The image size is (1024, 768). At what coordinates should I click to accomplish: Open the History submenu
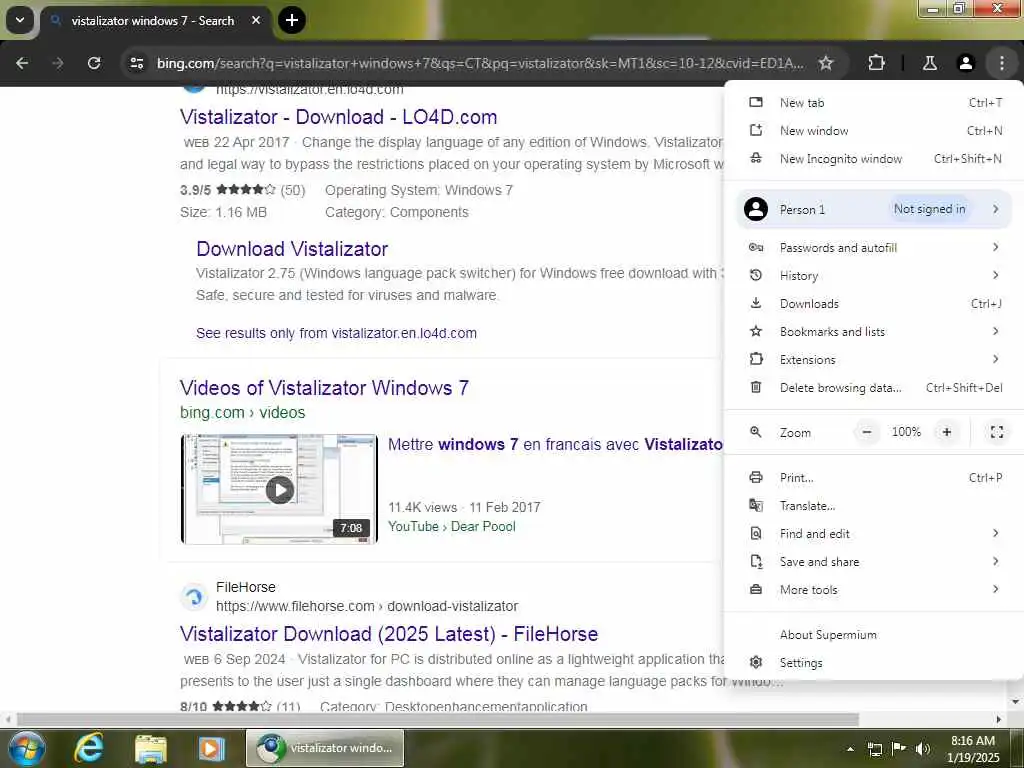[x=874, y=276]
